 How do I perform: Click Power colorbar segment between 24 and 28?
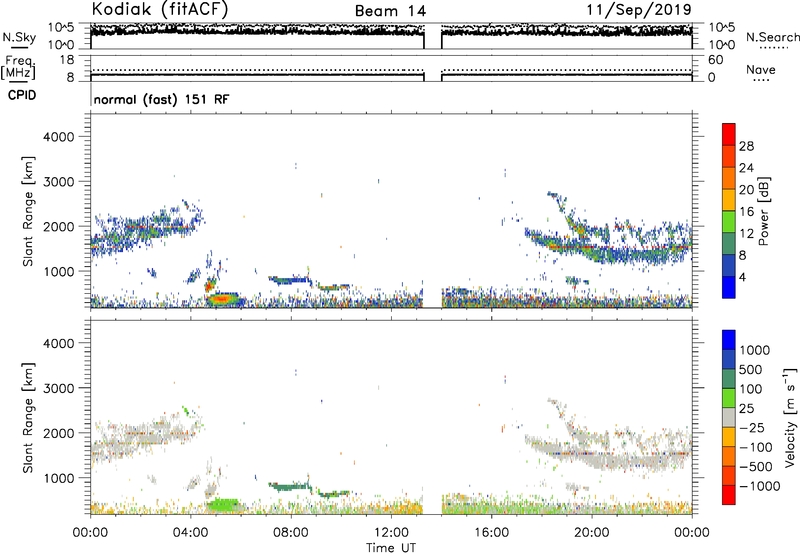pyautogui.click(x=729, y=156)
